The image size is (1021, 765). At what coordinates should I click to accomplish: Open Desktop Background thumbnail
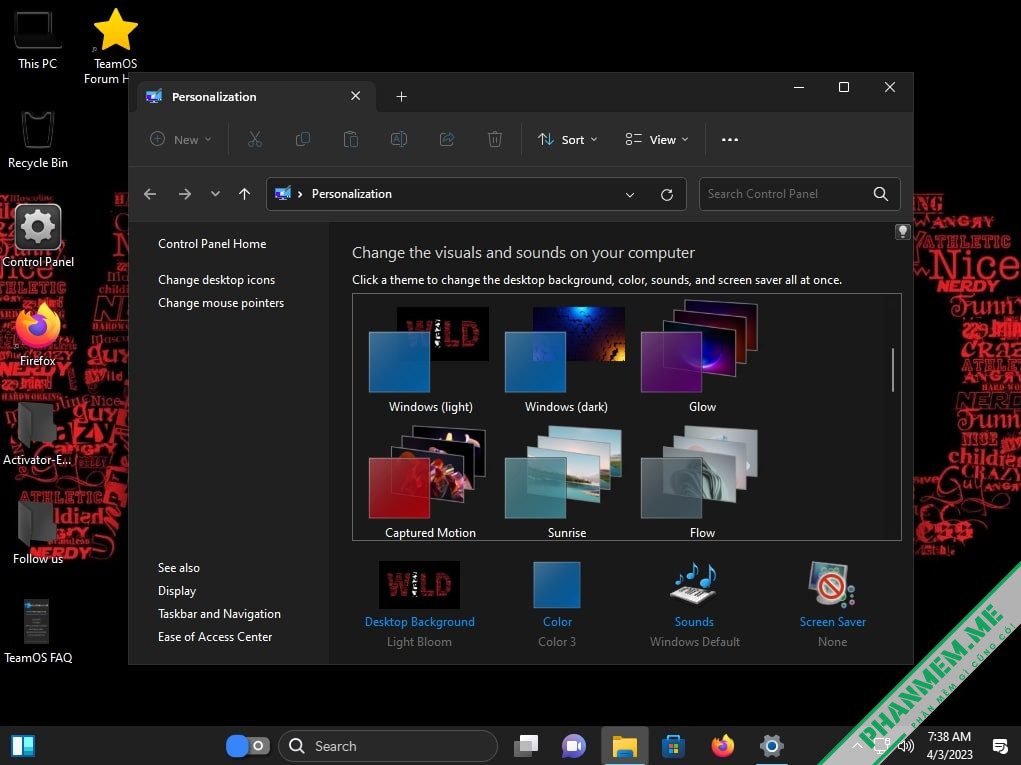[419, 585]
